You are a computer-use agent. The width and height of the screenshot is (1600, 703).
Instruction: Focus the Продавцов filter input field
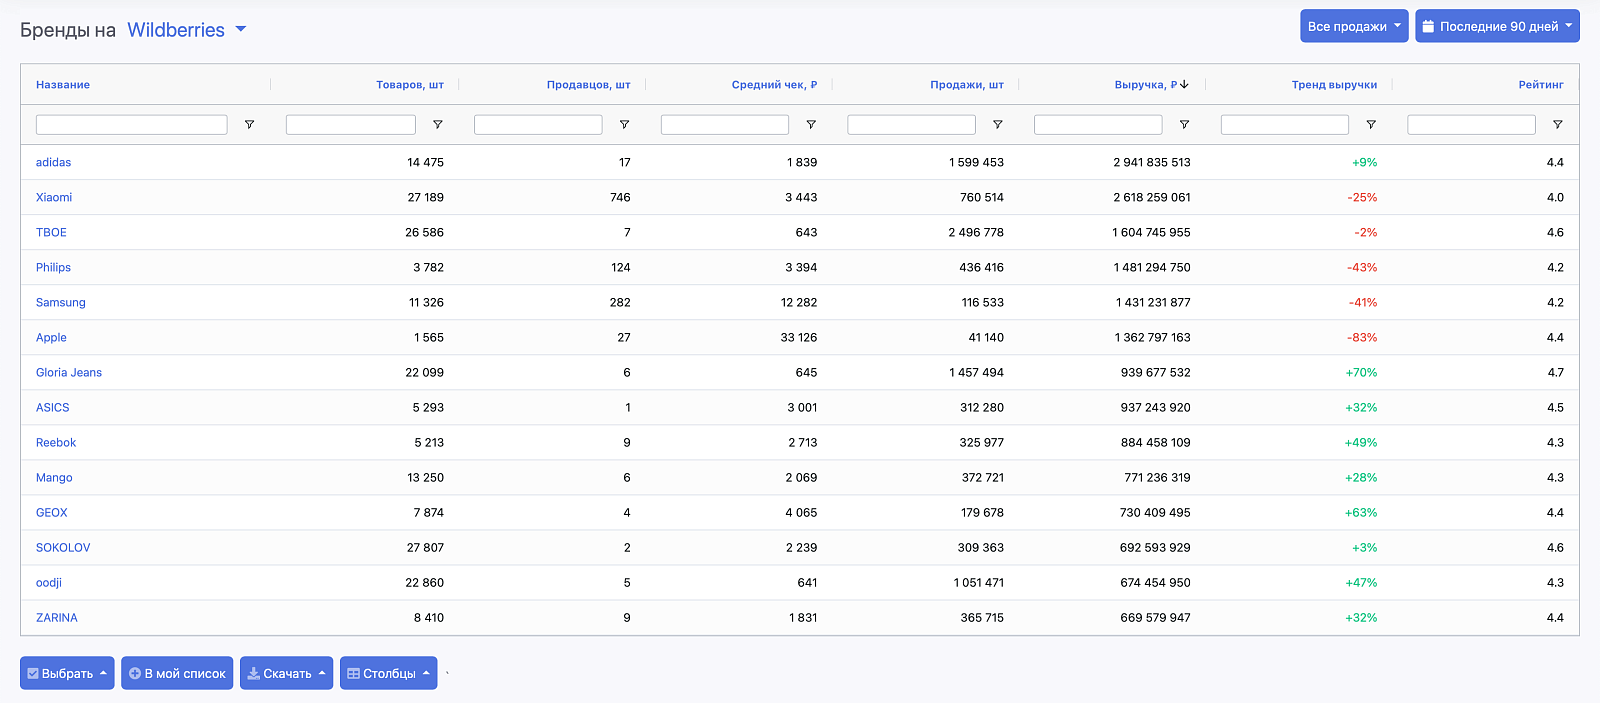coord(538,125)
